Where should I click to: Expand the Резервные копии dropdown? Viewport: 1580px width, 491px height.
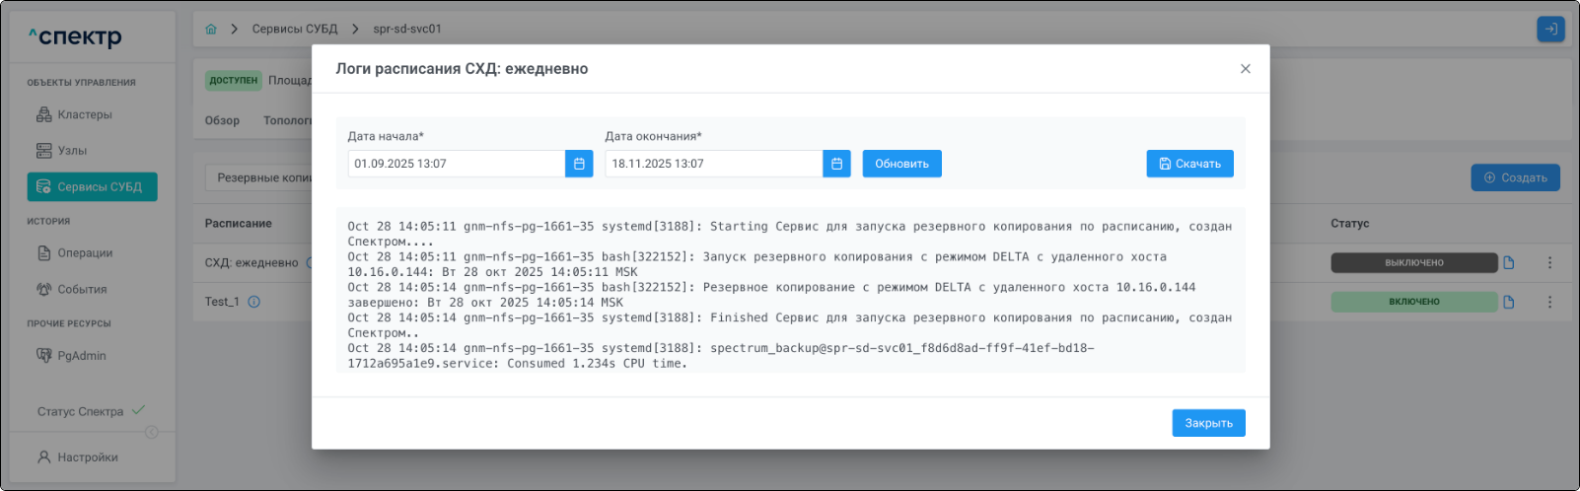pyautogui.click(x=262, y=178)
